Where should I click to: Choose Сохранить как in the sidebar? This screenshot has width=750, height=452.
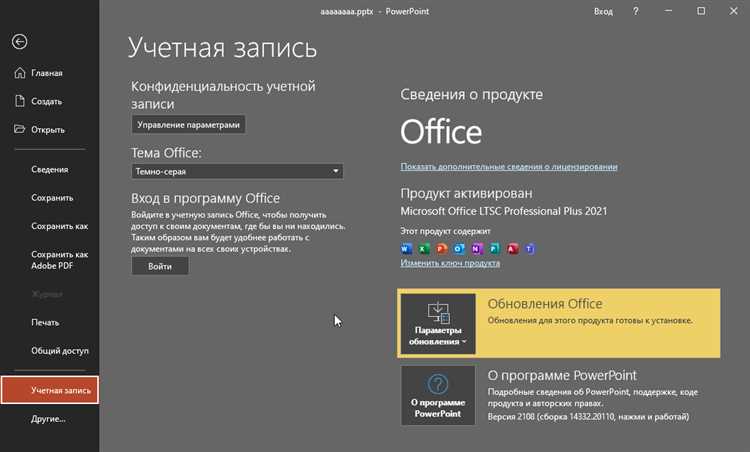point(59,226)
